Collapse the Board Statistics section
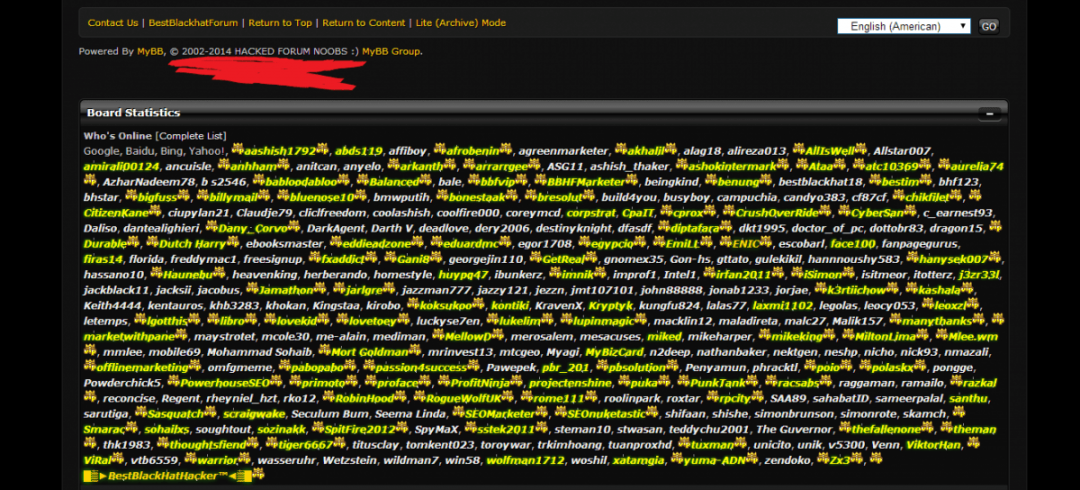This screenshot has height=490, width=1080. pyautogui.click(x=990, y=113)
